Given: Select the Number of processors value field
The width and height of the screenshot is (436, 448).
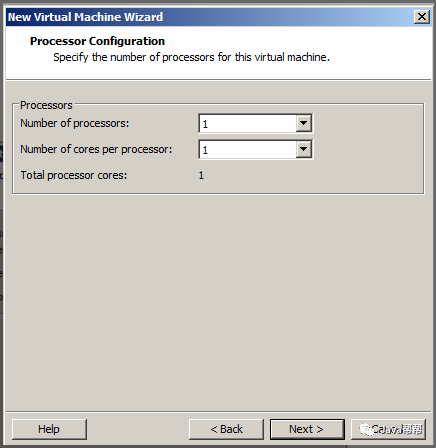Looking at the screenshot, I should coord(247,124).
